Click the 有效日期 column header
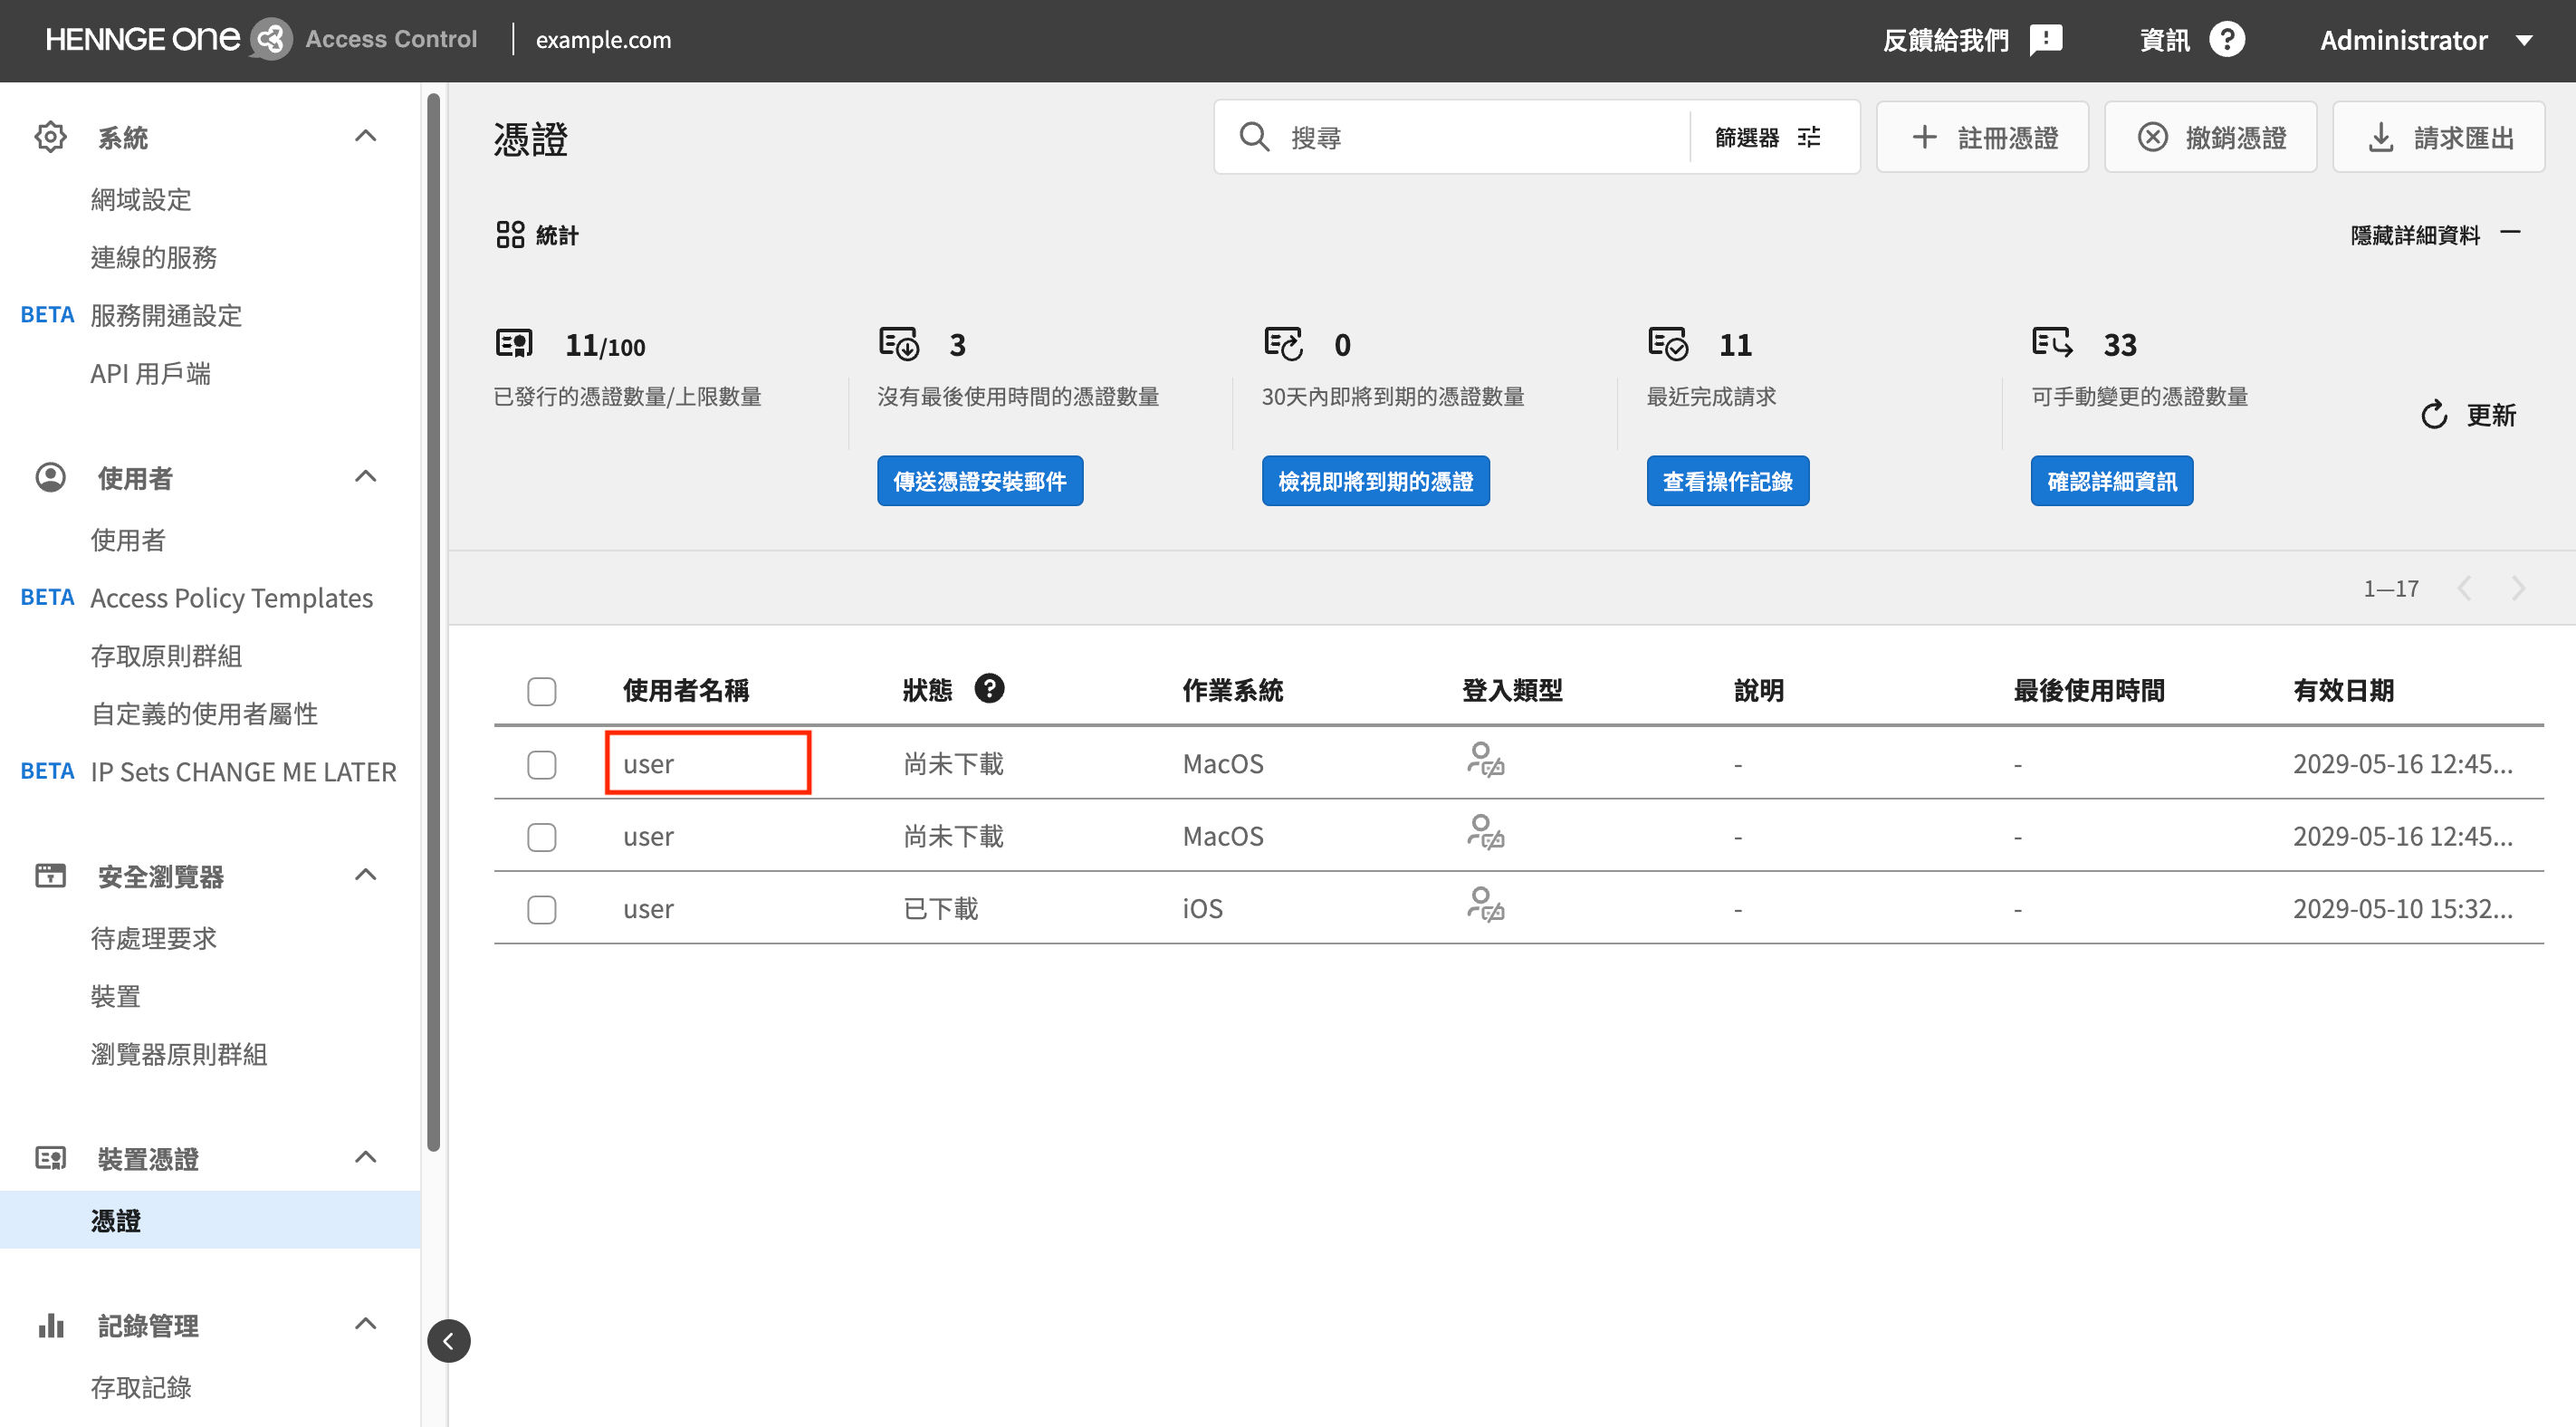The height and width of the screenshot is (1427, 2576). pyautogui.click(x=2343, y=690)
